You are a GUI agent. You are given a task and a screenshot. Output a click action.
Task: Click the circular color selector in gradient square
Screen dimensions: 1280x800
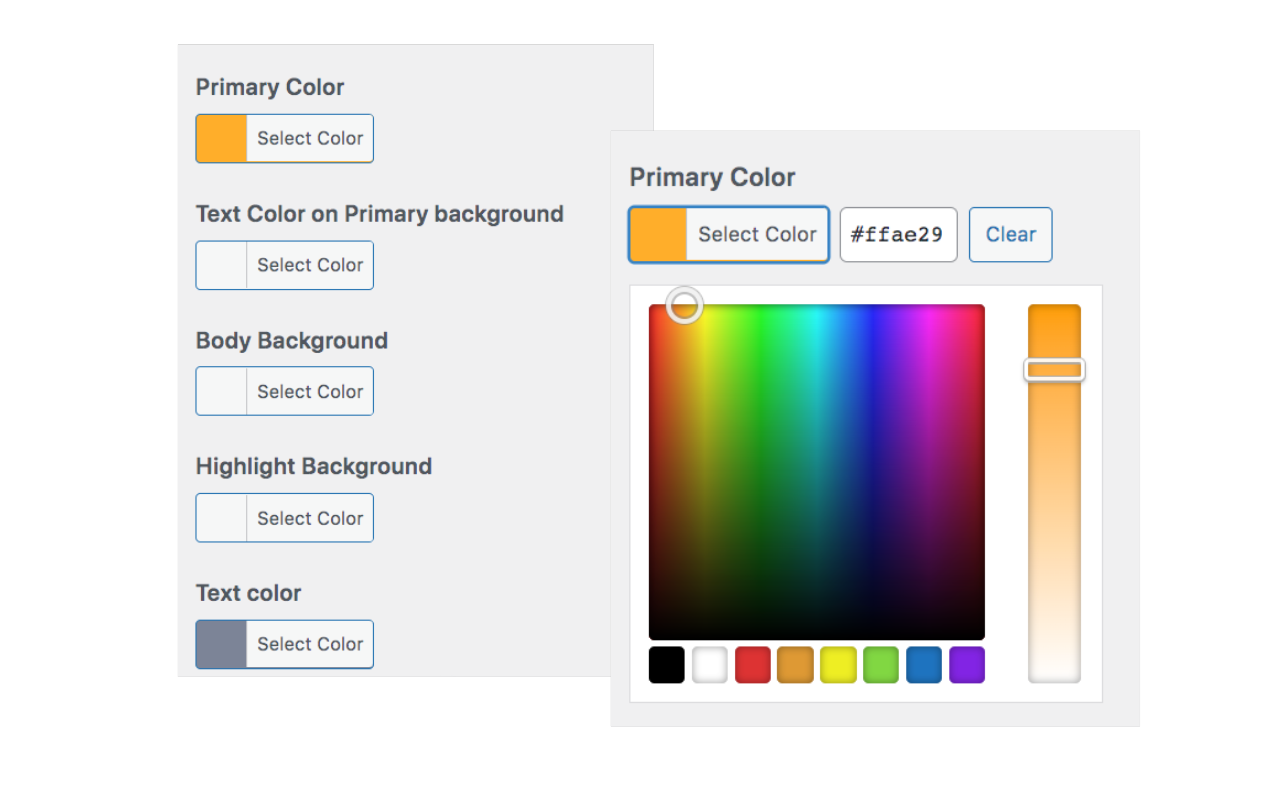point(684,305)
